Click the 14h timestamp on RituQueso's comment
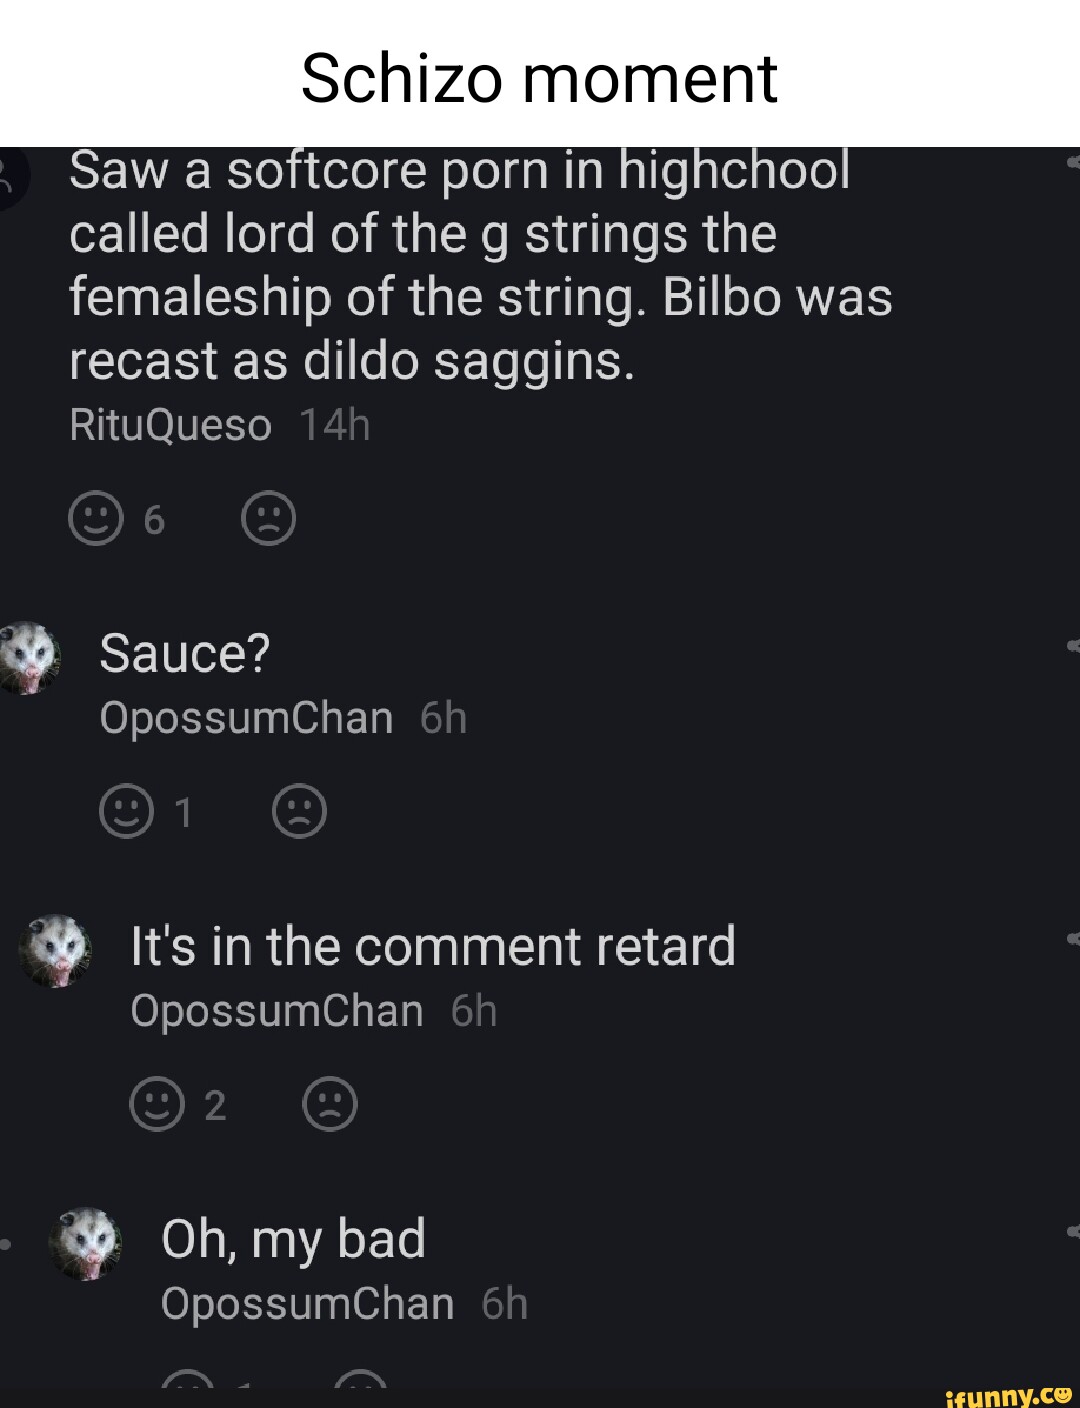This screenshot has height=1408, width=1080. click(x=335, y=426)
